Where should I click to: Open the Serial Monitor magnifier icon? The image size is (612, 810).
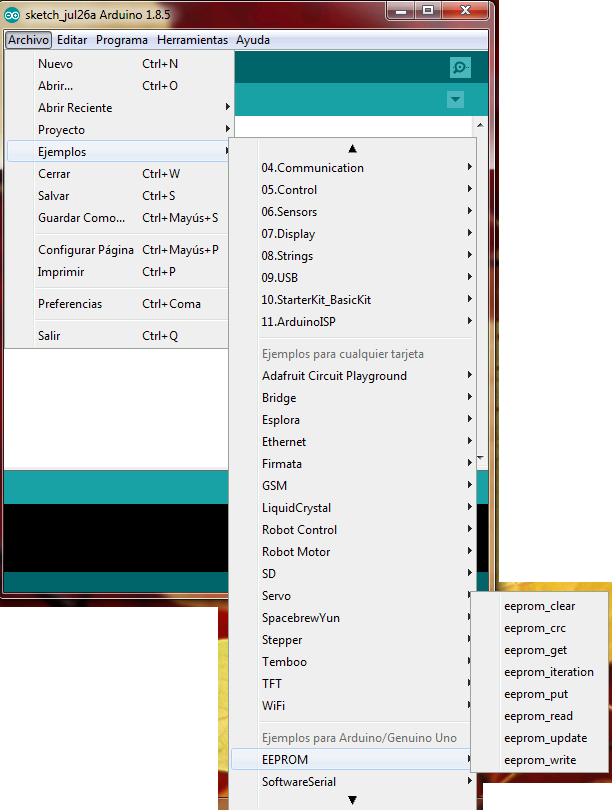(460, 67)
